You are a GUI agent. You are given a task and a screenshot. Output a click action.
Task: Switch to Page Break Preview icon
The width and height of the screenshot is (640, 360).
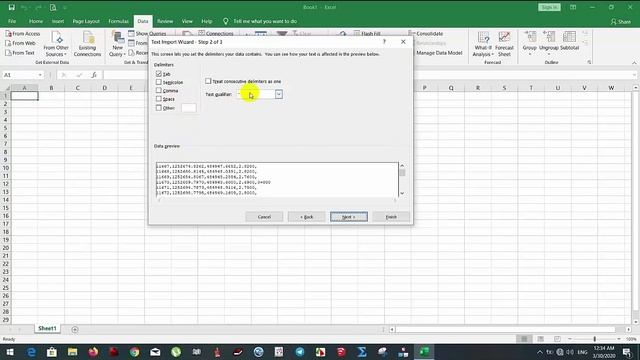coord(557,339)
